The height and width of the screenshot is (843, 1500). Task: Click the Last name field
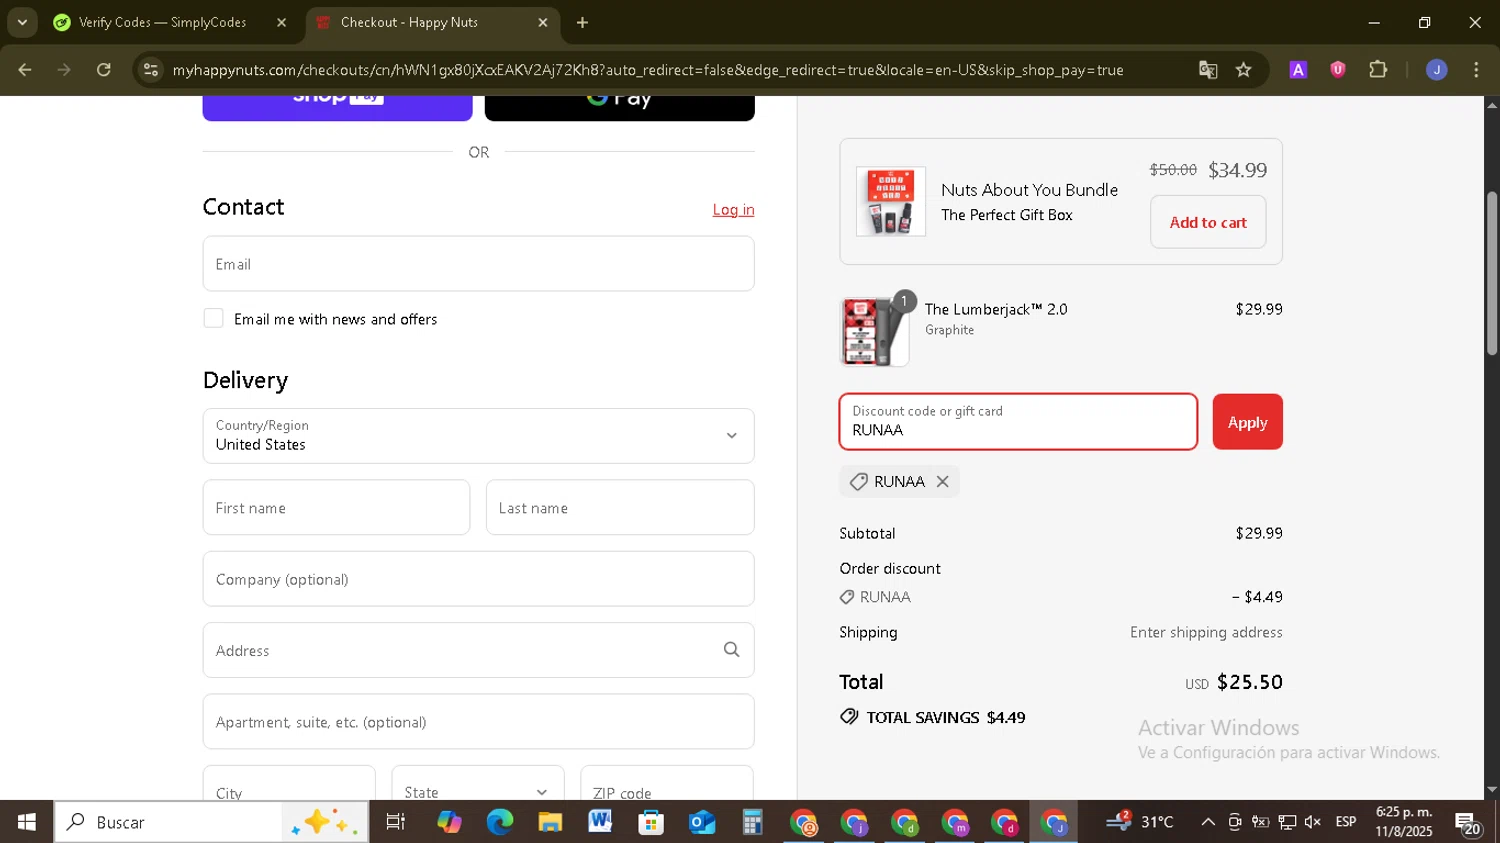[x=620, y=507]
